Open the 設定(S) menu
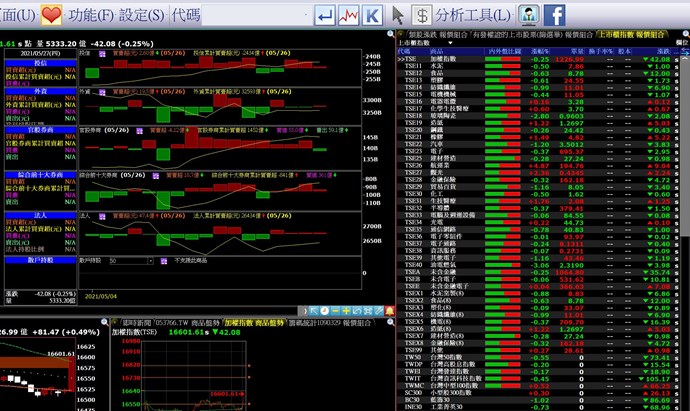690x411 pixels. 142,15
